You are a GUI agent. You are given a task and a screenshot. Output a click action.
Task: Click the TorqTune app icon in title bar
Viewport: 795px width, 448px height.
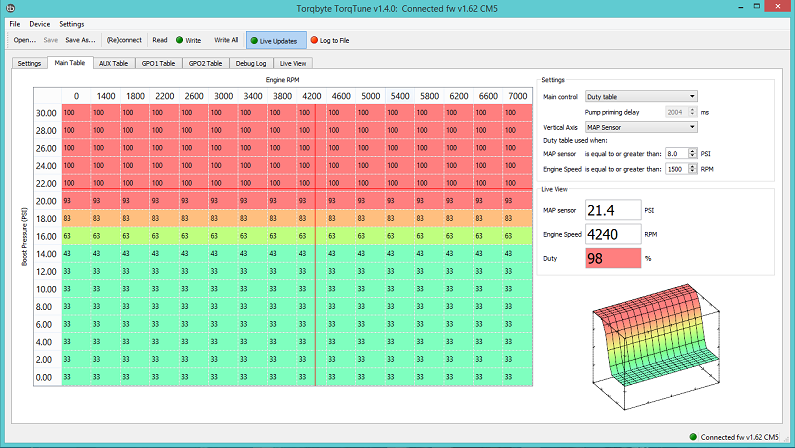click(10, 8)
